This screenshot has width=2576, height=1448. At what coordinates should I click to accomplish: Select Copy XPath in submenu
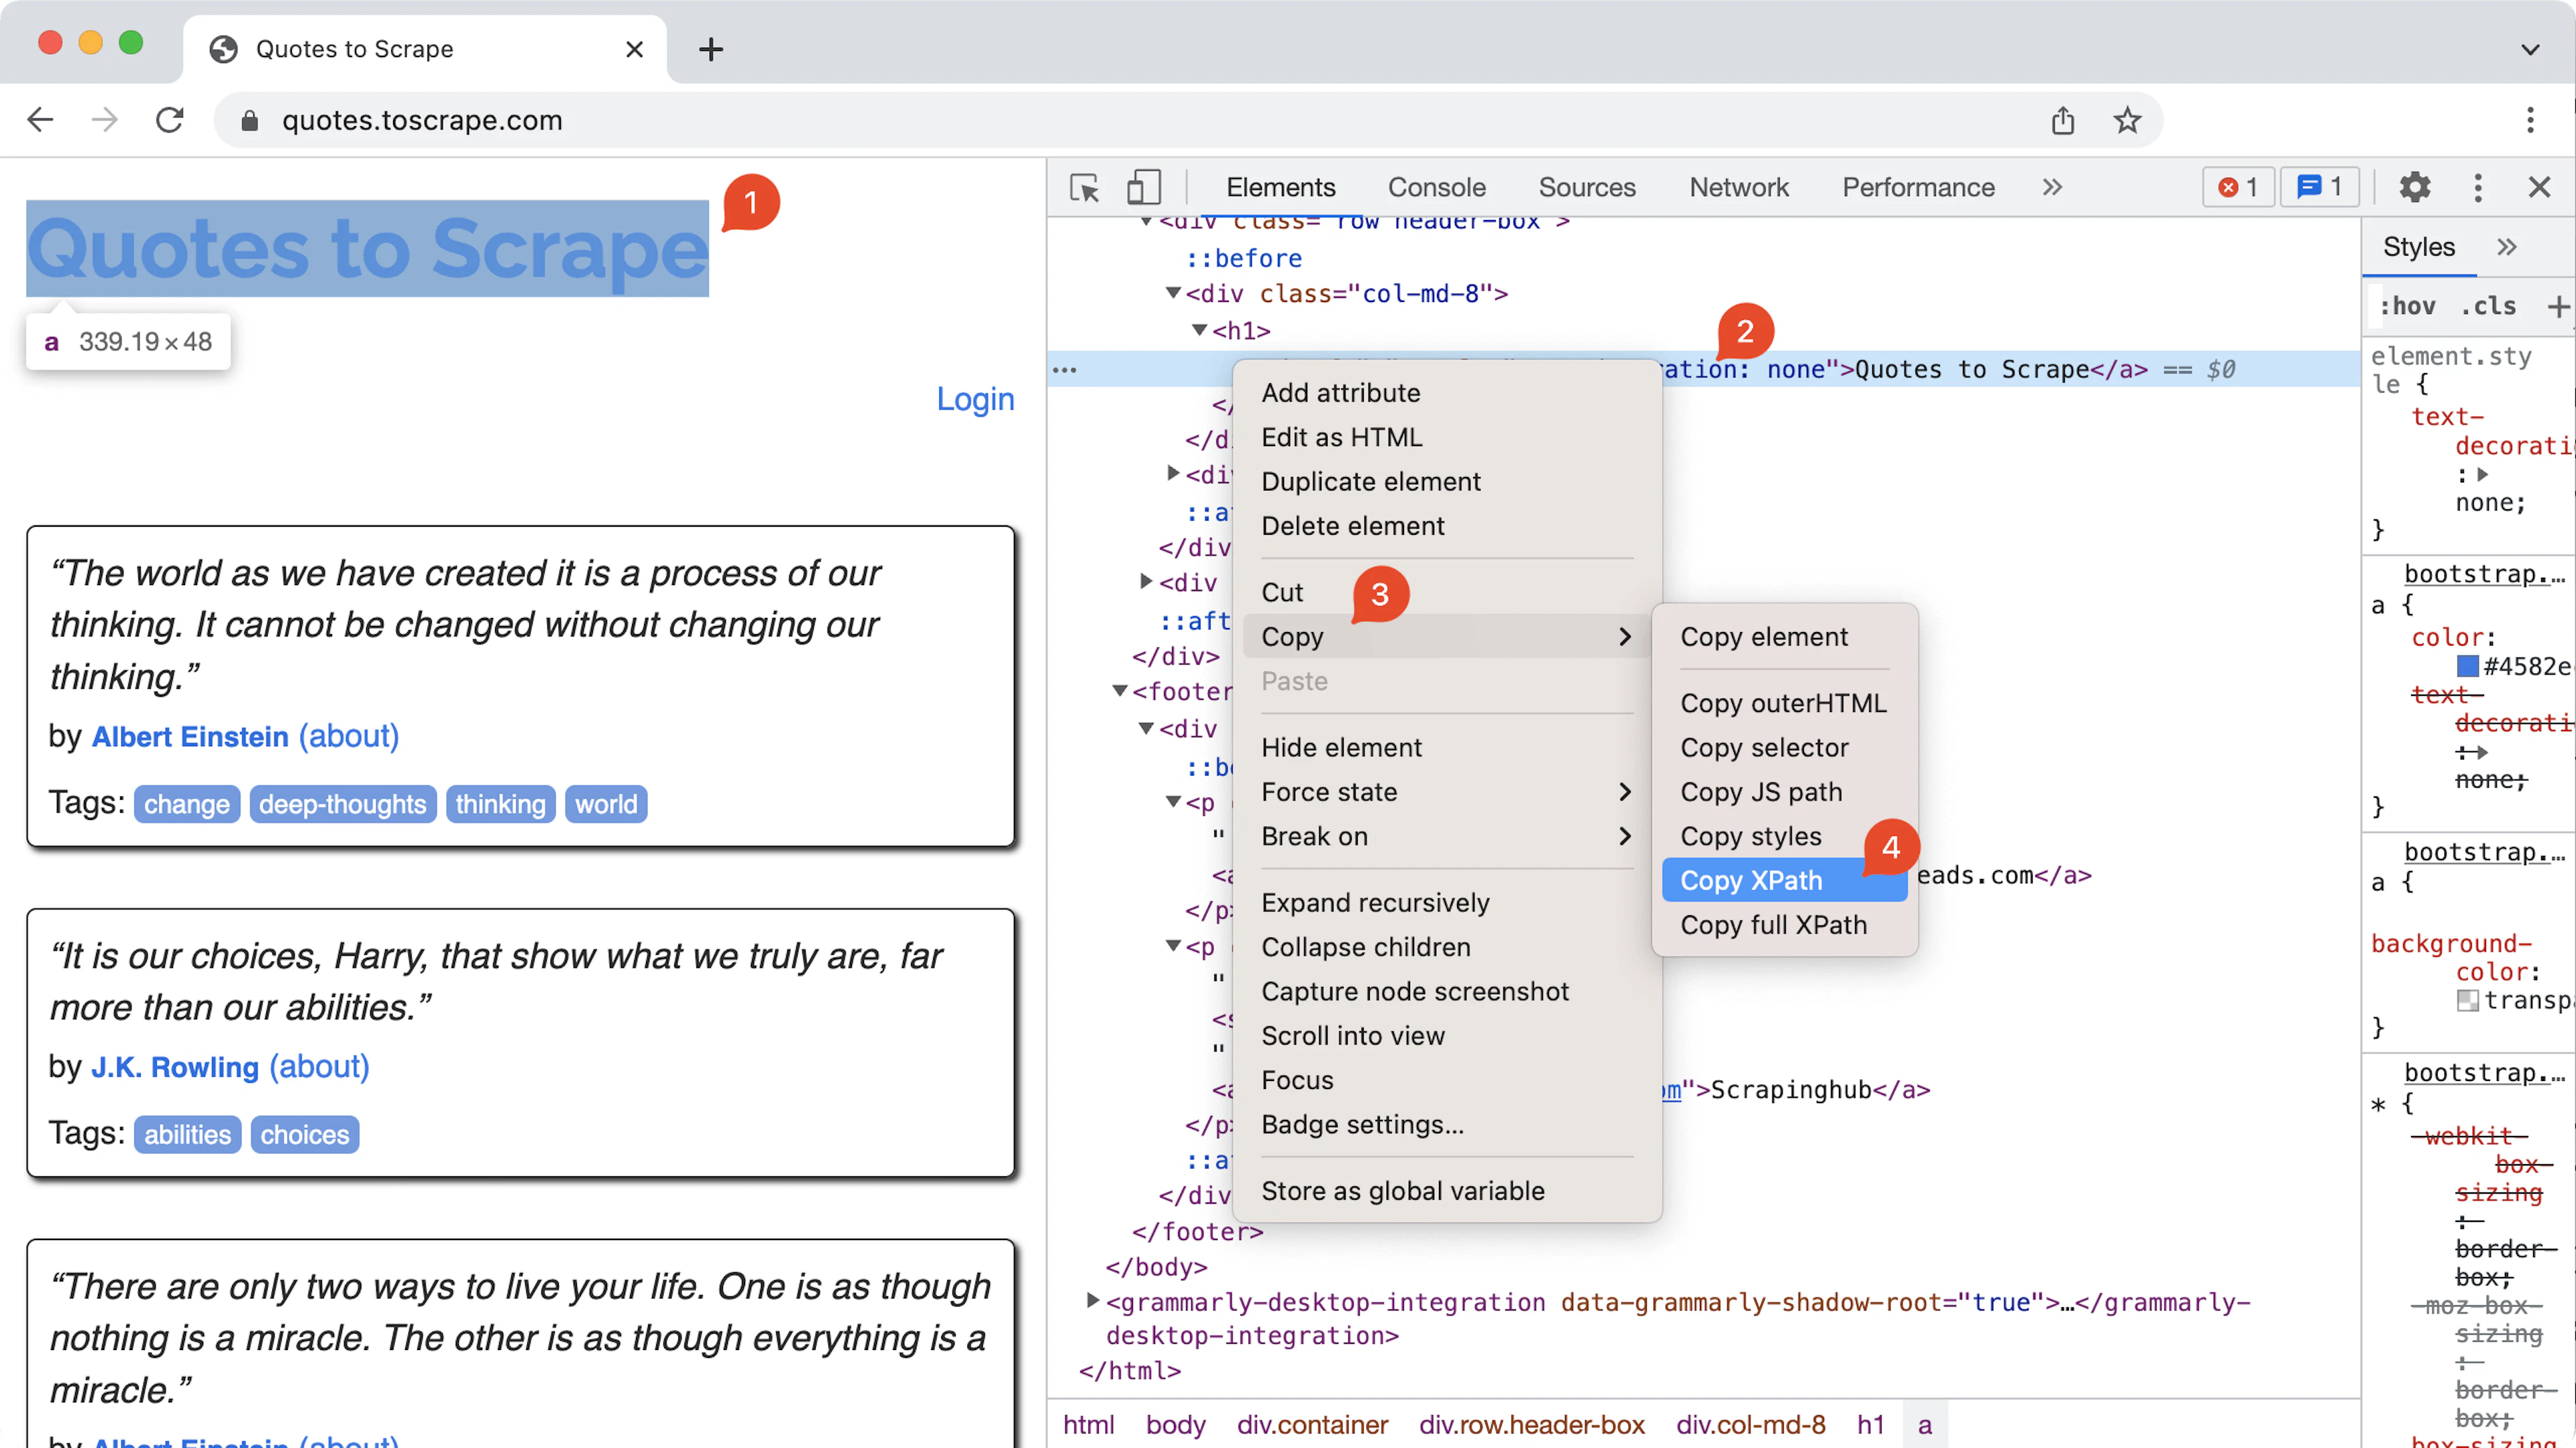[1784, 880]
